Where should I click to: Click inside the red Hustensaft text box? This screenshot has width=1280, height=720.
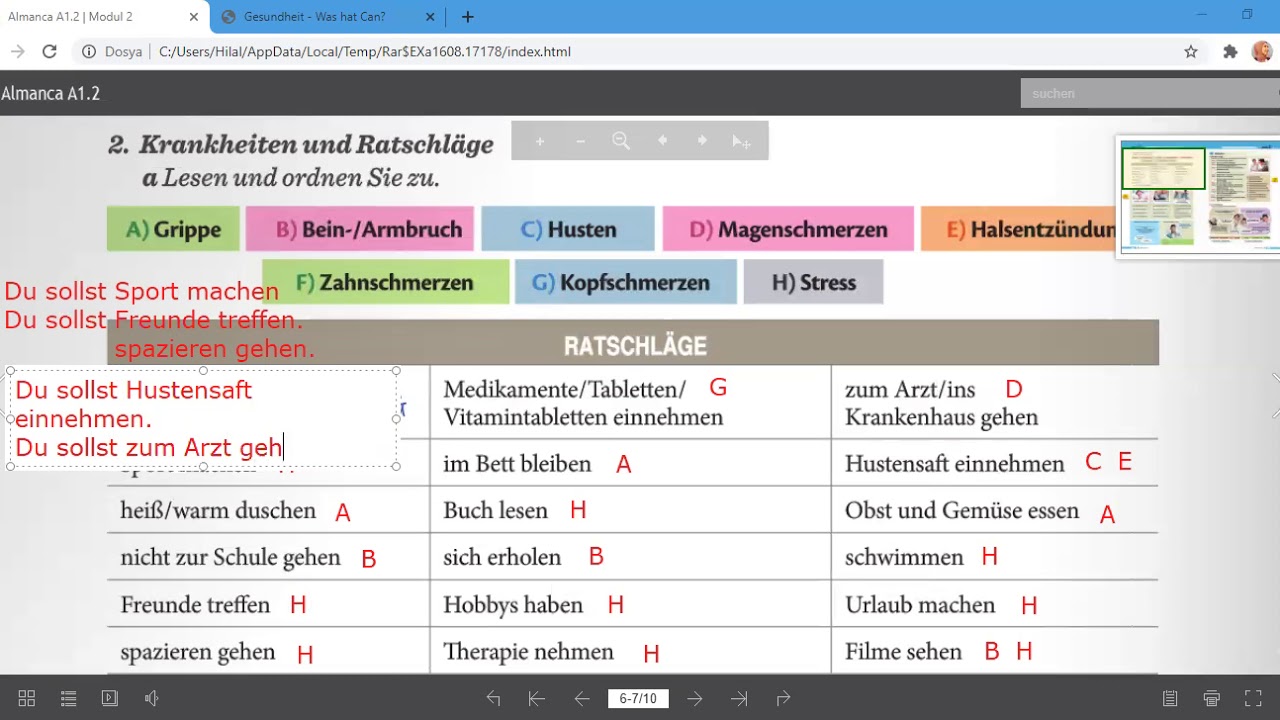coord(203,418)
